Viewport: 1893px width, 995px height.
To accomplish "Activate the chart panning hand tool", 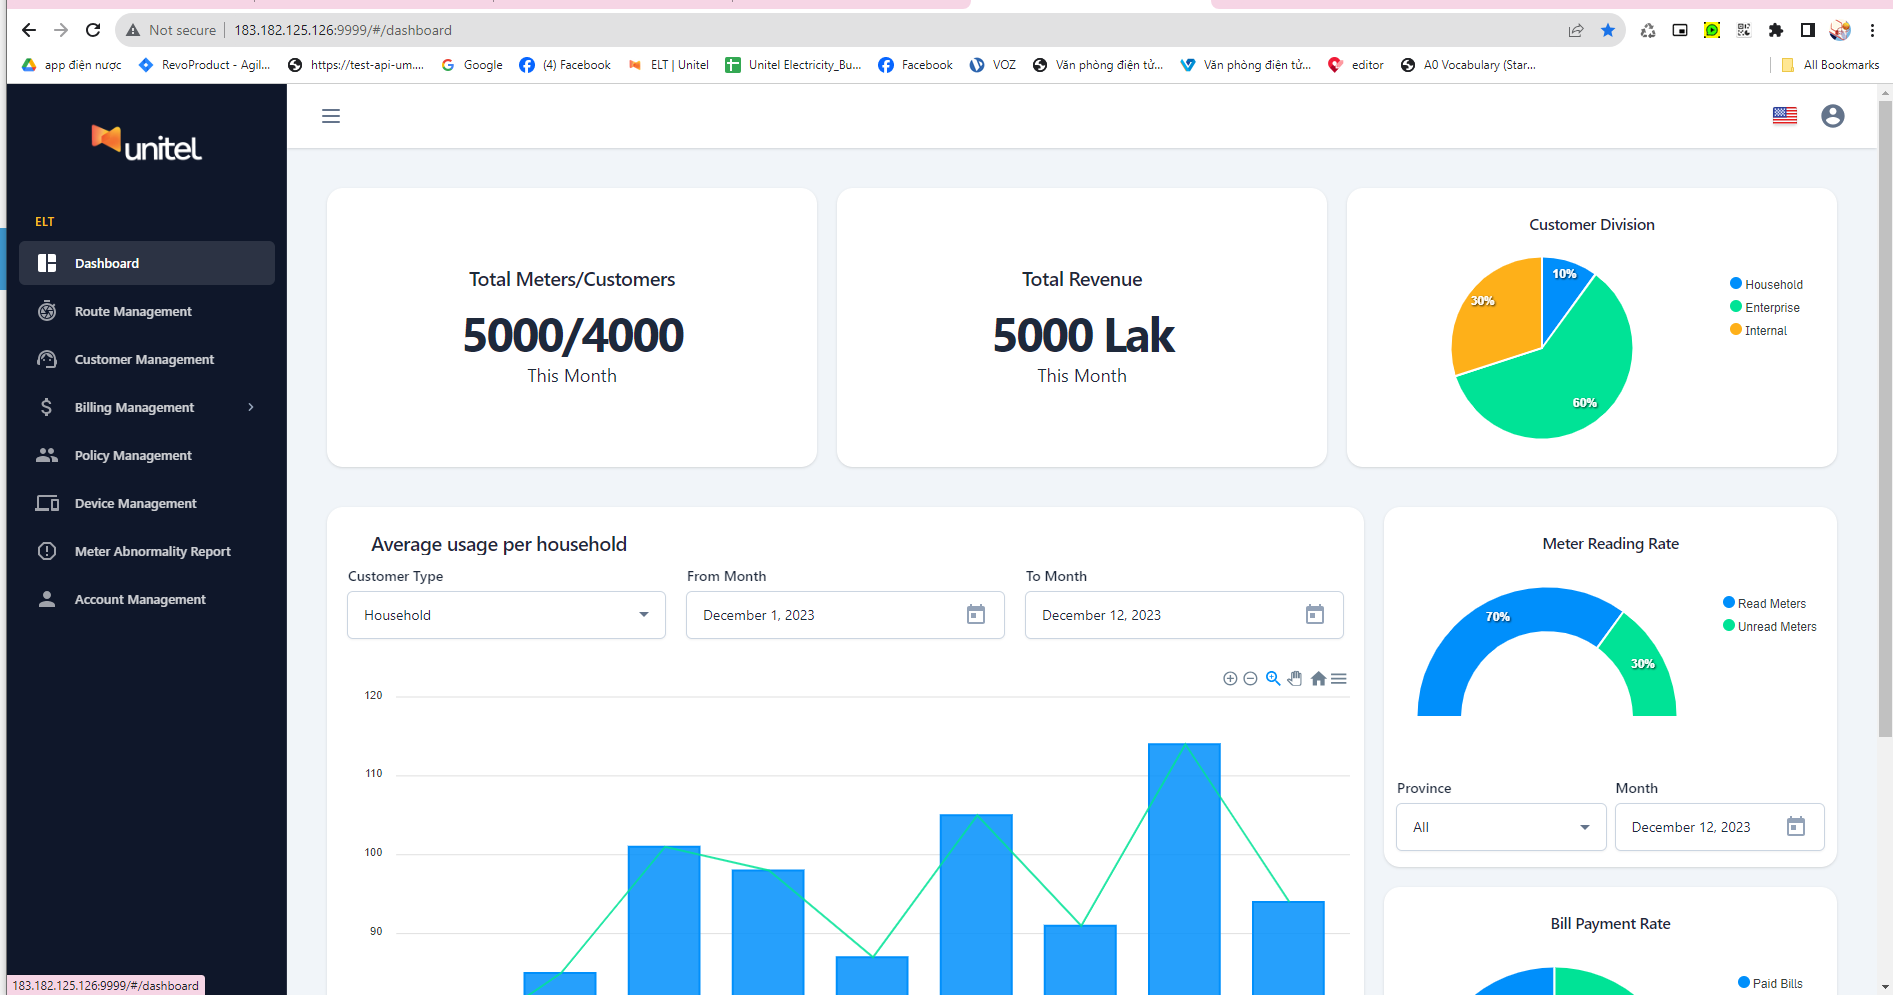I will pos(1295,678).
